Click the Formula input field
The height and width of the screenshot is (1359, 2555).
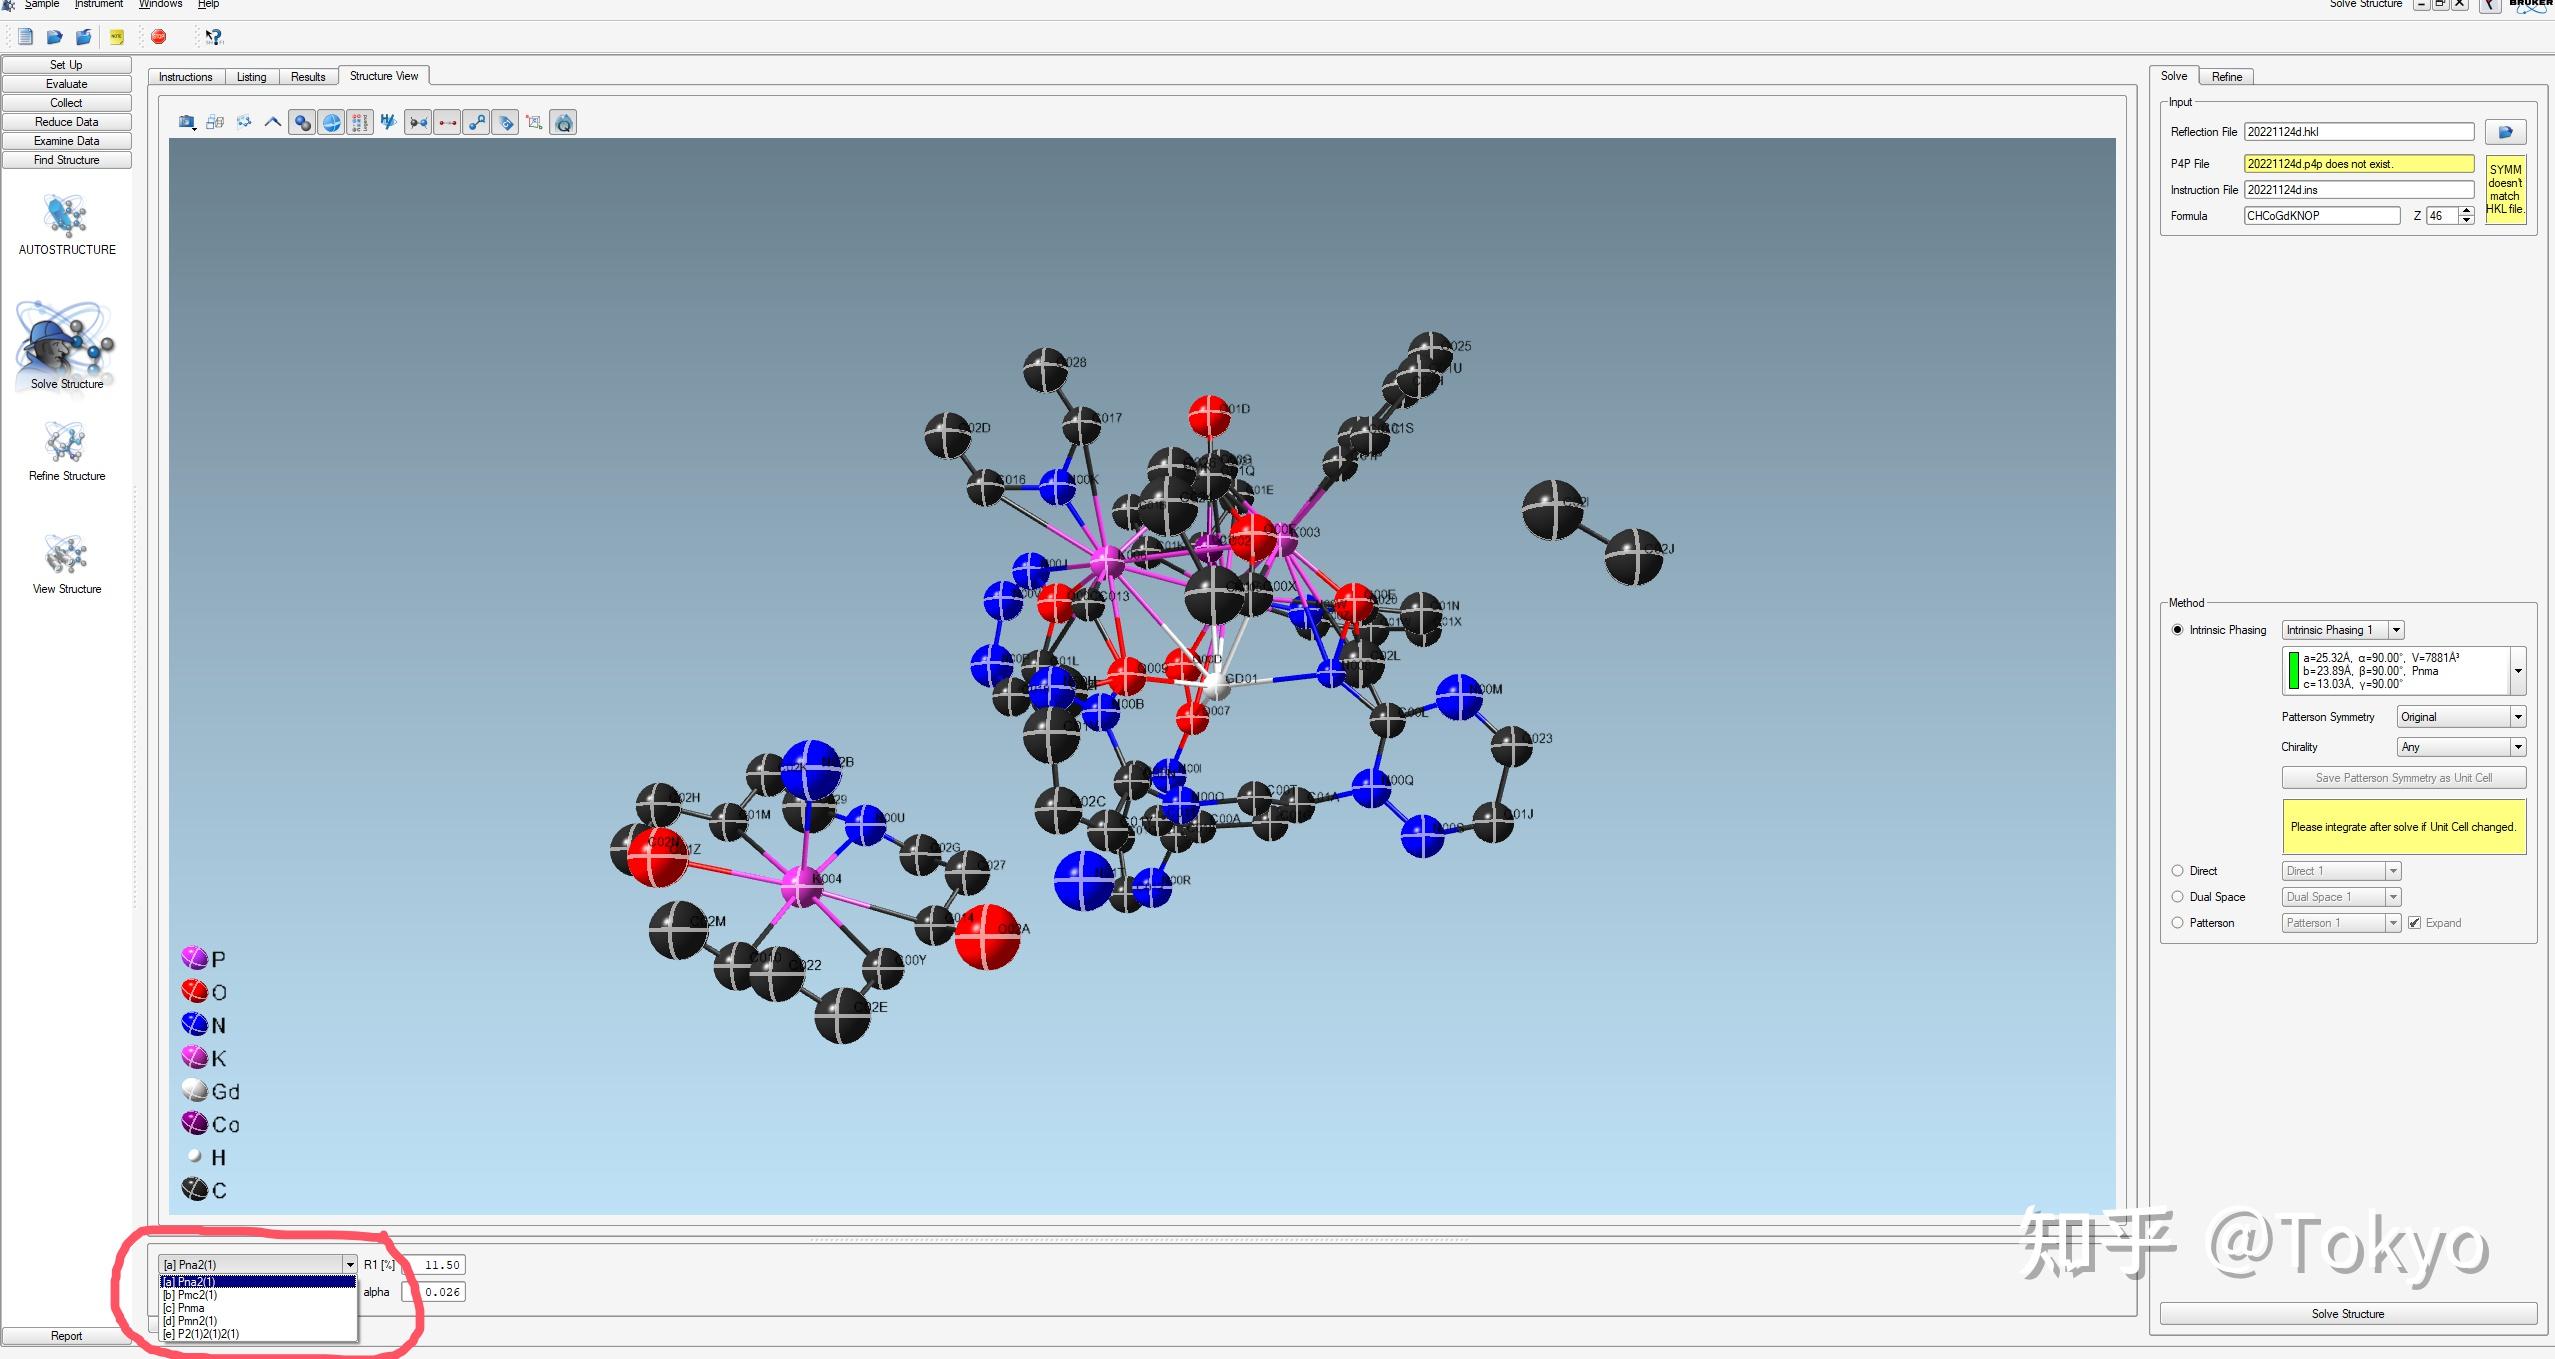pos(2321,216)
